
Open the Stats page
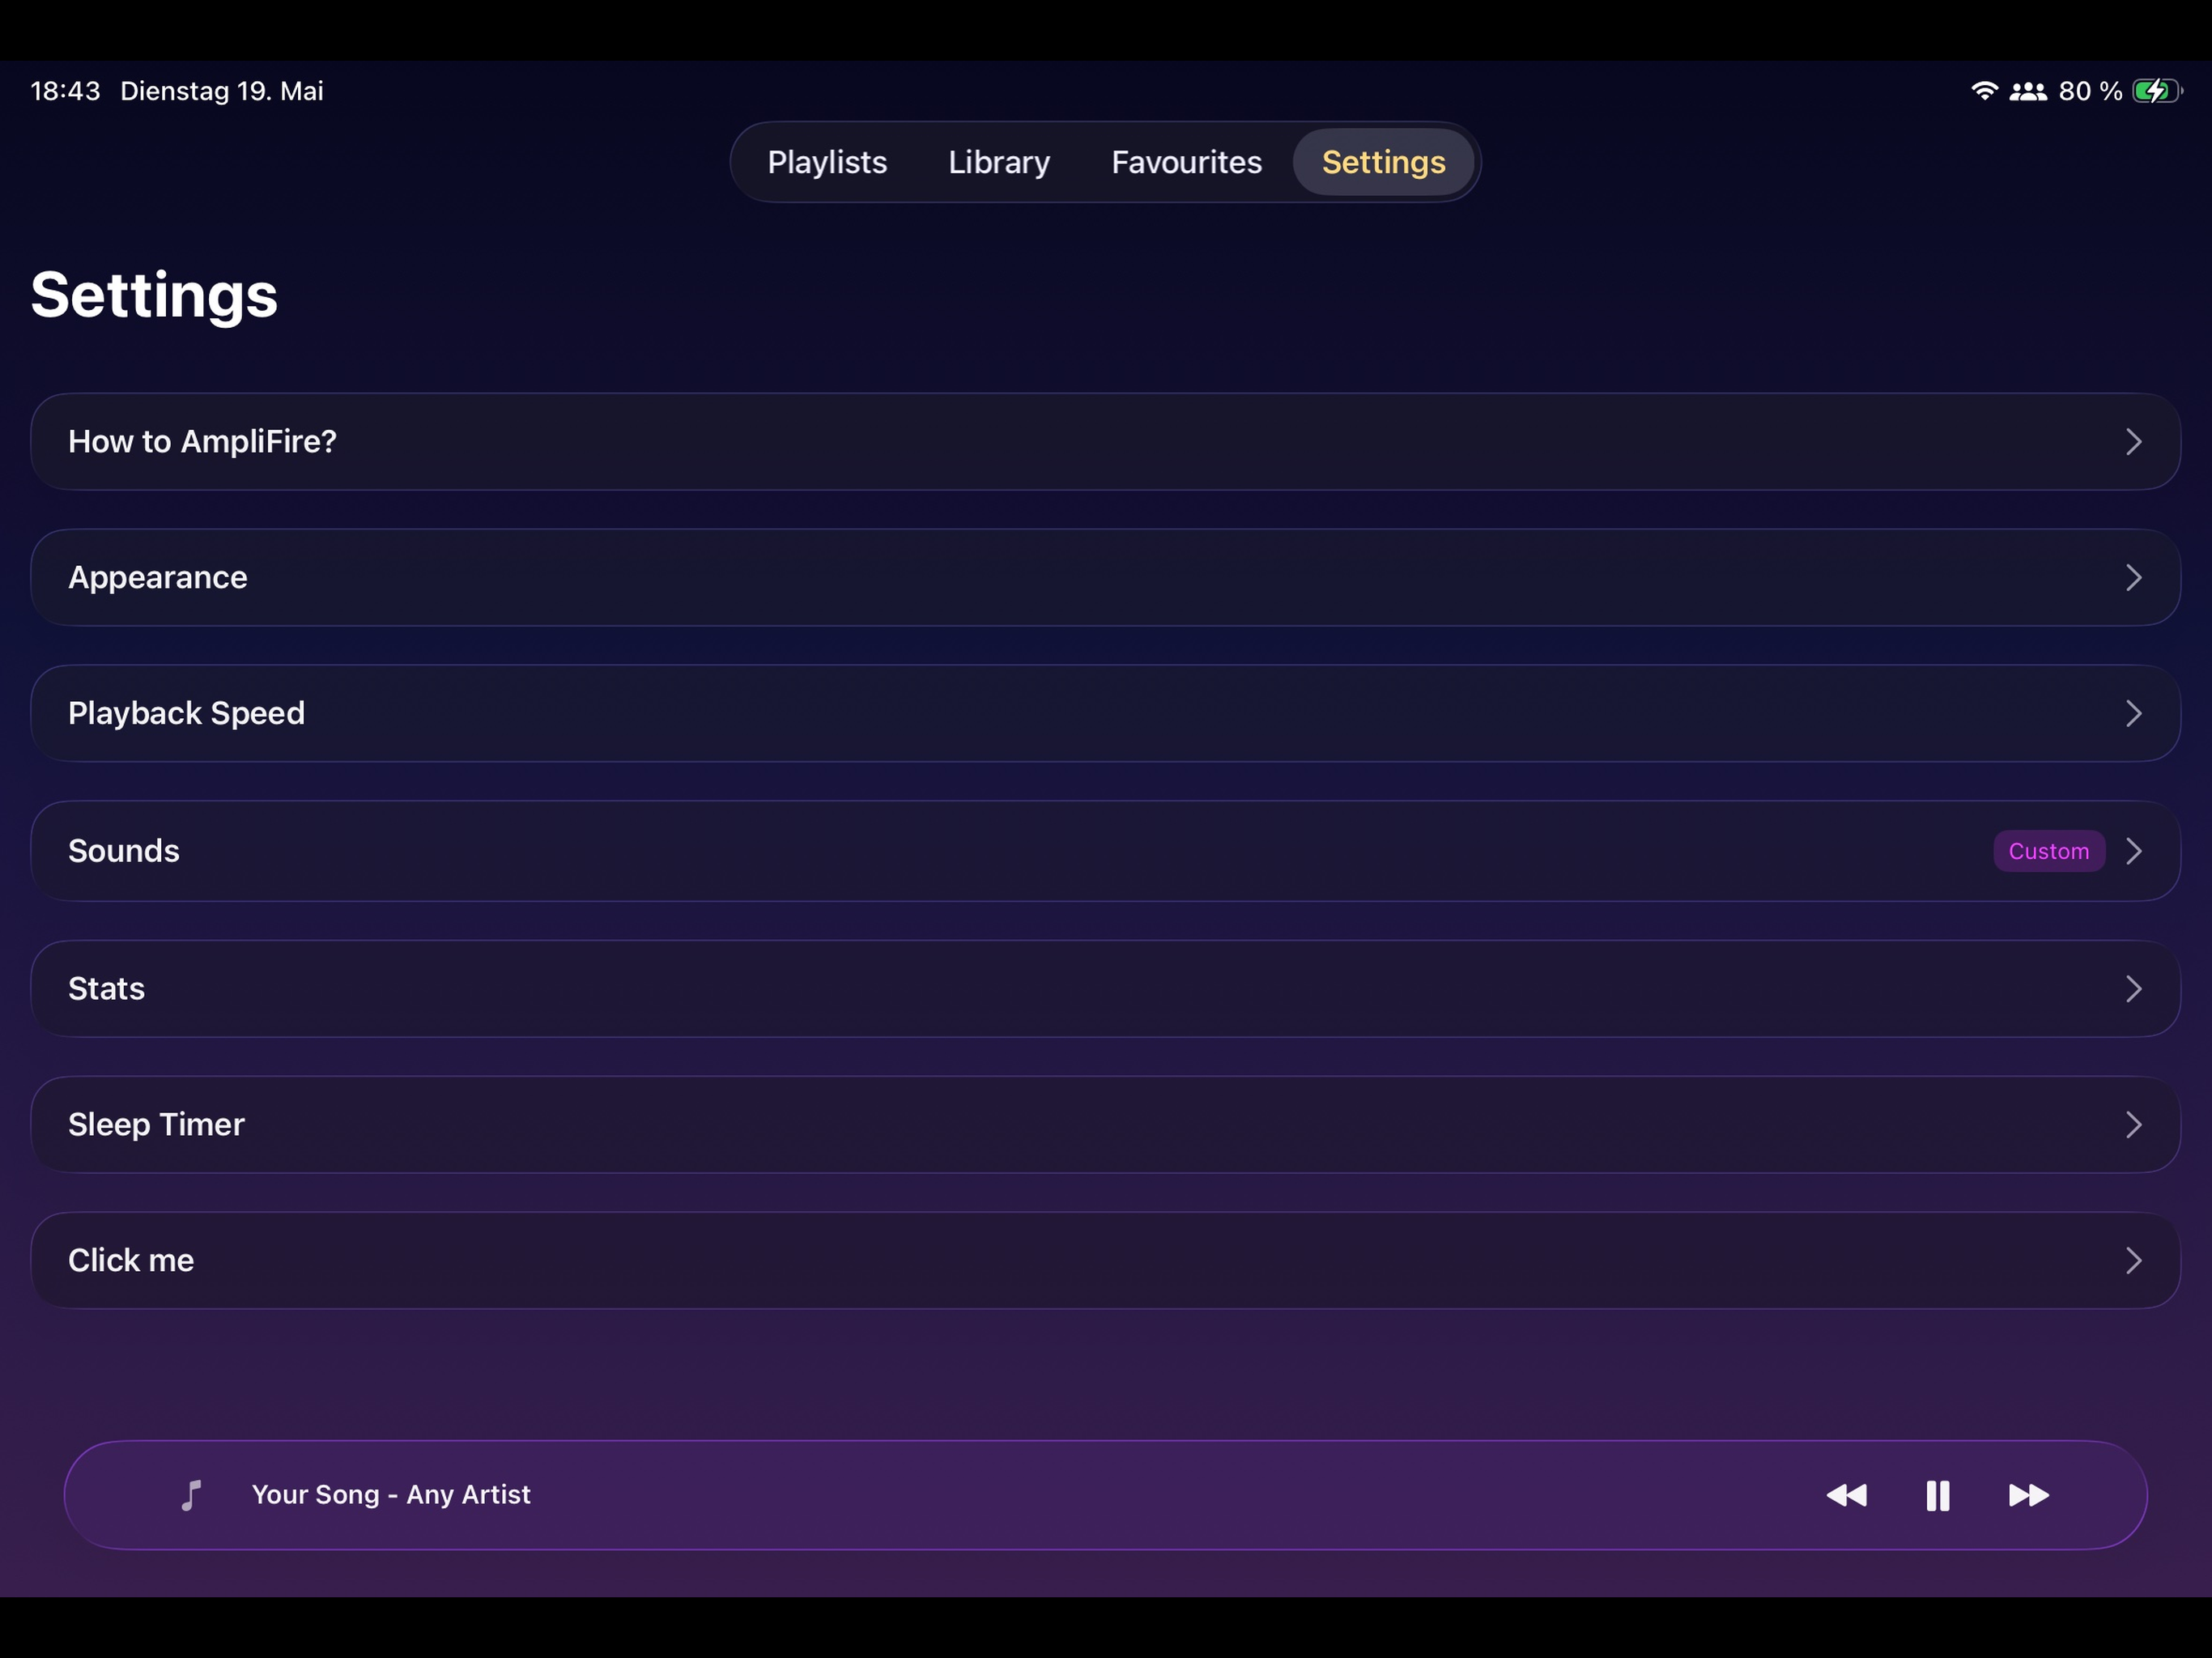pos(1105,988)
